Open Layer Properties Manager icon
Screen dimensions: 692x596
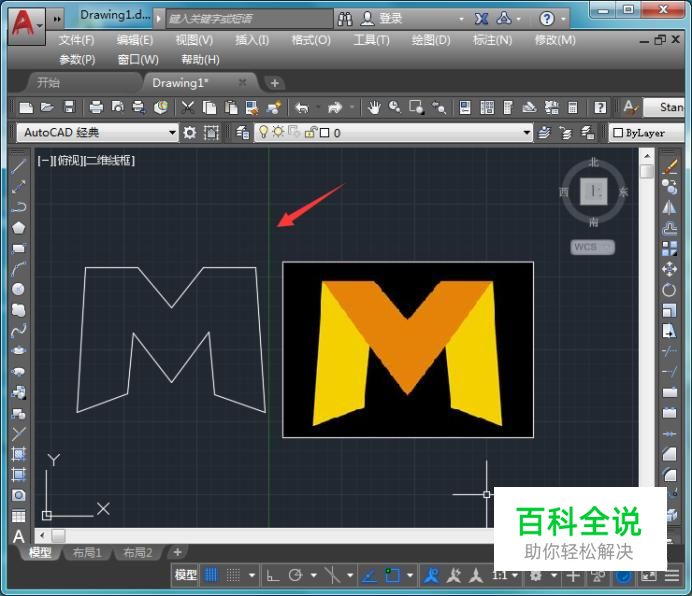(x=242, y=132)
